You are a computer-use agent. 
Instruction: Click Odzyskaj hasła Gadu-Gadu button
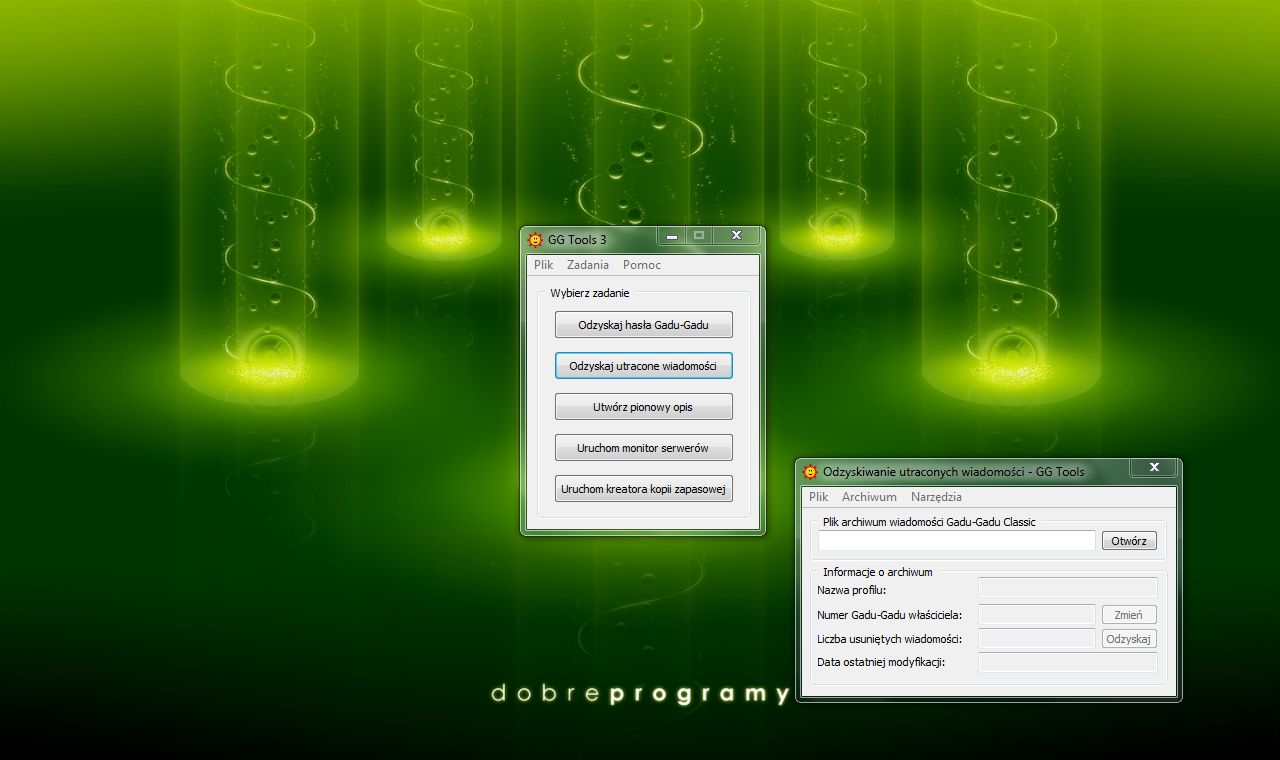tap(644, 325)
